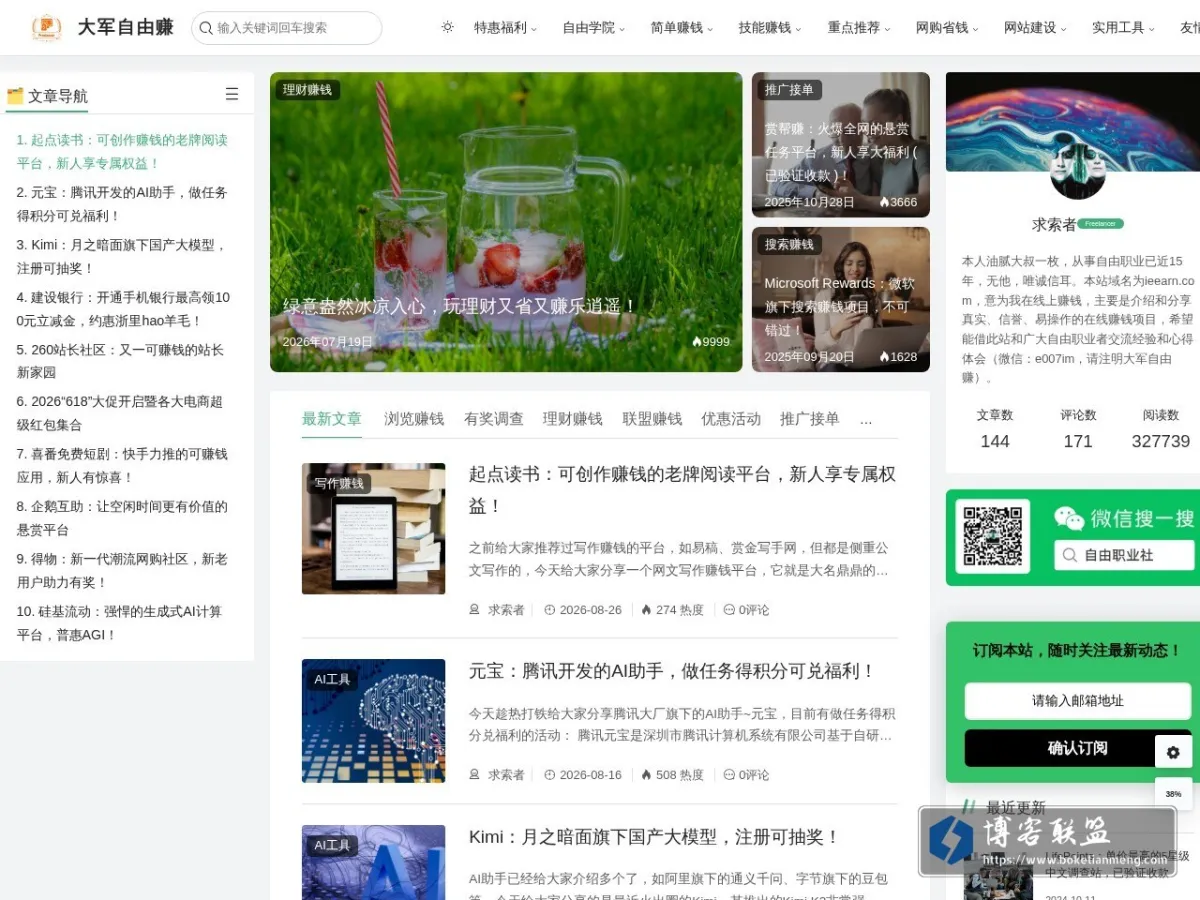The width and height of the screenshot is (1200, 900).
Task: Click the 博客联盟 banner logo
Action: [x=1047, y=841]
